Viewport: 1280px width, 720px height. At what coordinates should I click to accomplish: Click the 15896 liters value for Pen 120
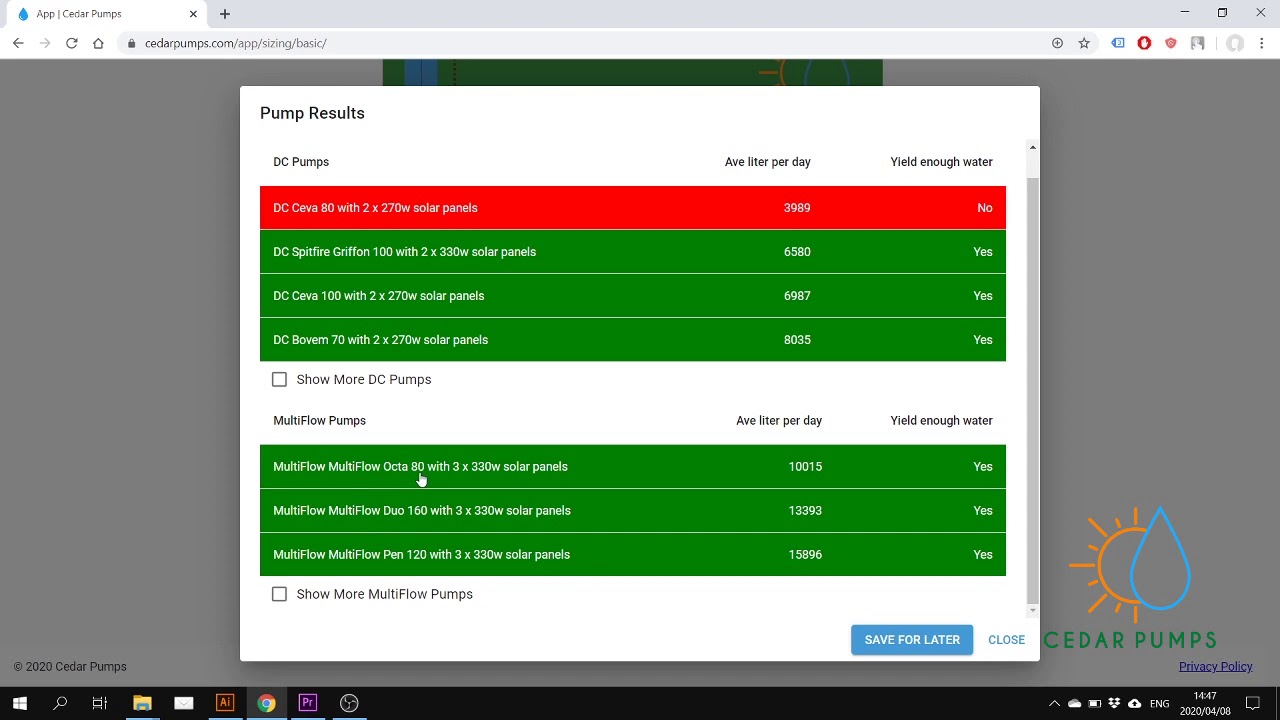(805, 555)
